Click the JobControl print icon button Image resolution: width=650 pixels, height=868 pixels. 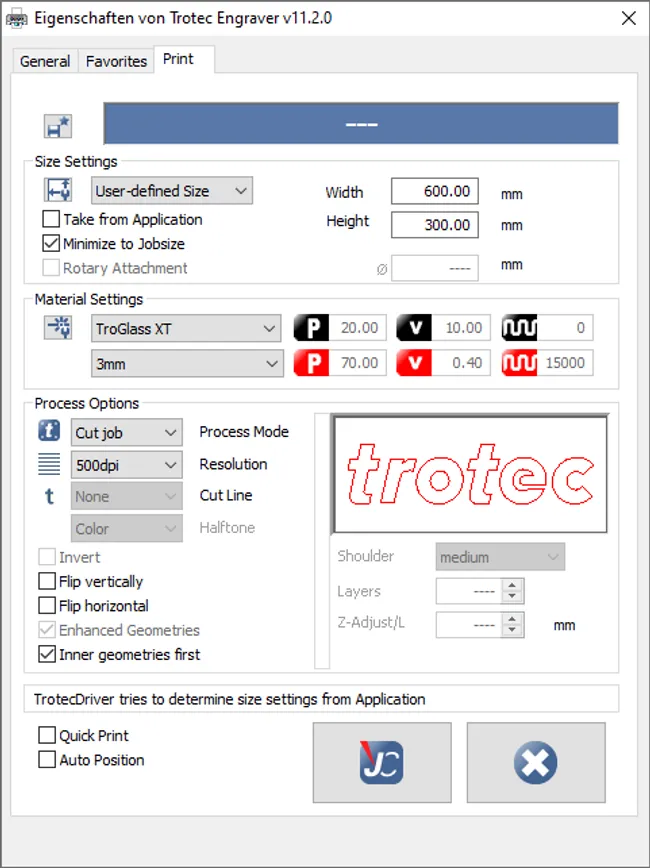point(381,762)
